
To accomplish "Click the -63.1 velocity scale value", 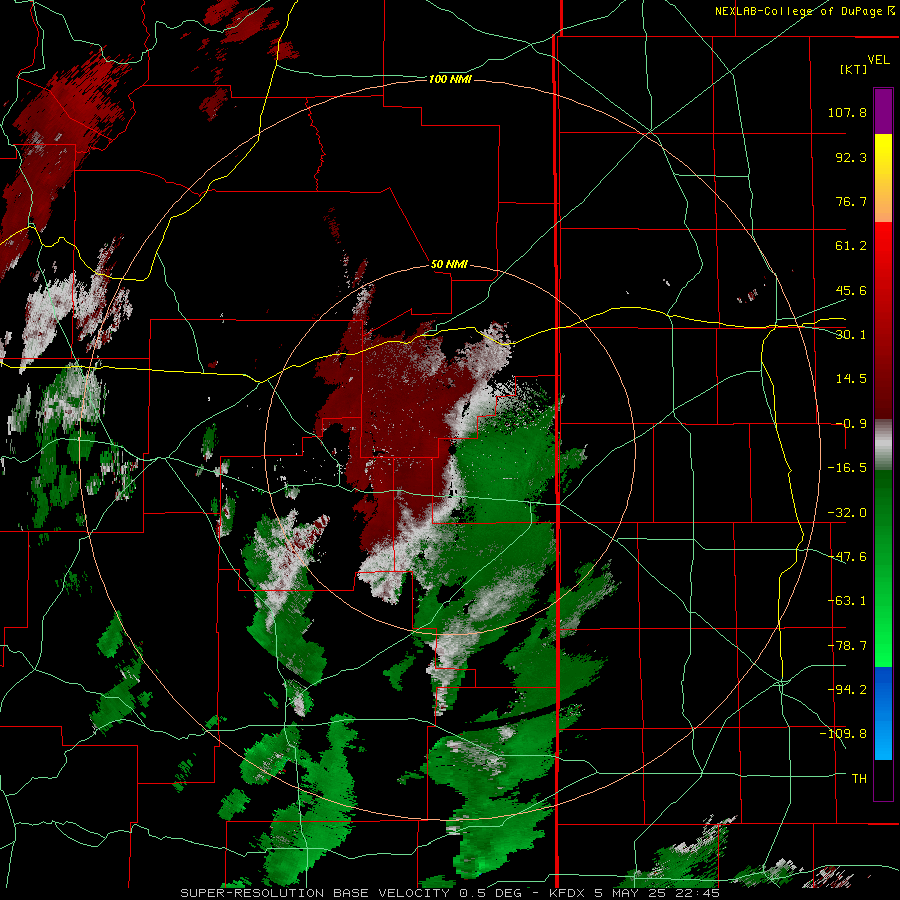I will pos(847,601).
